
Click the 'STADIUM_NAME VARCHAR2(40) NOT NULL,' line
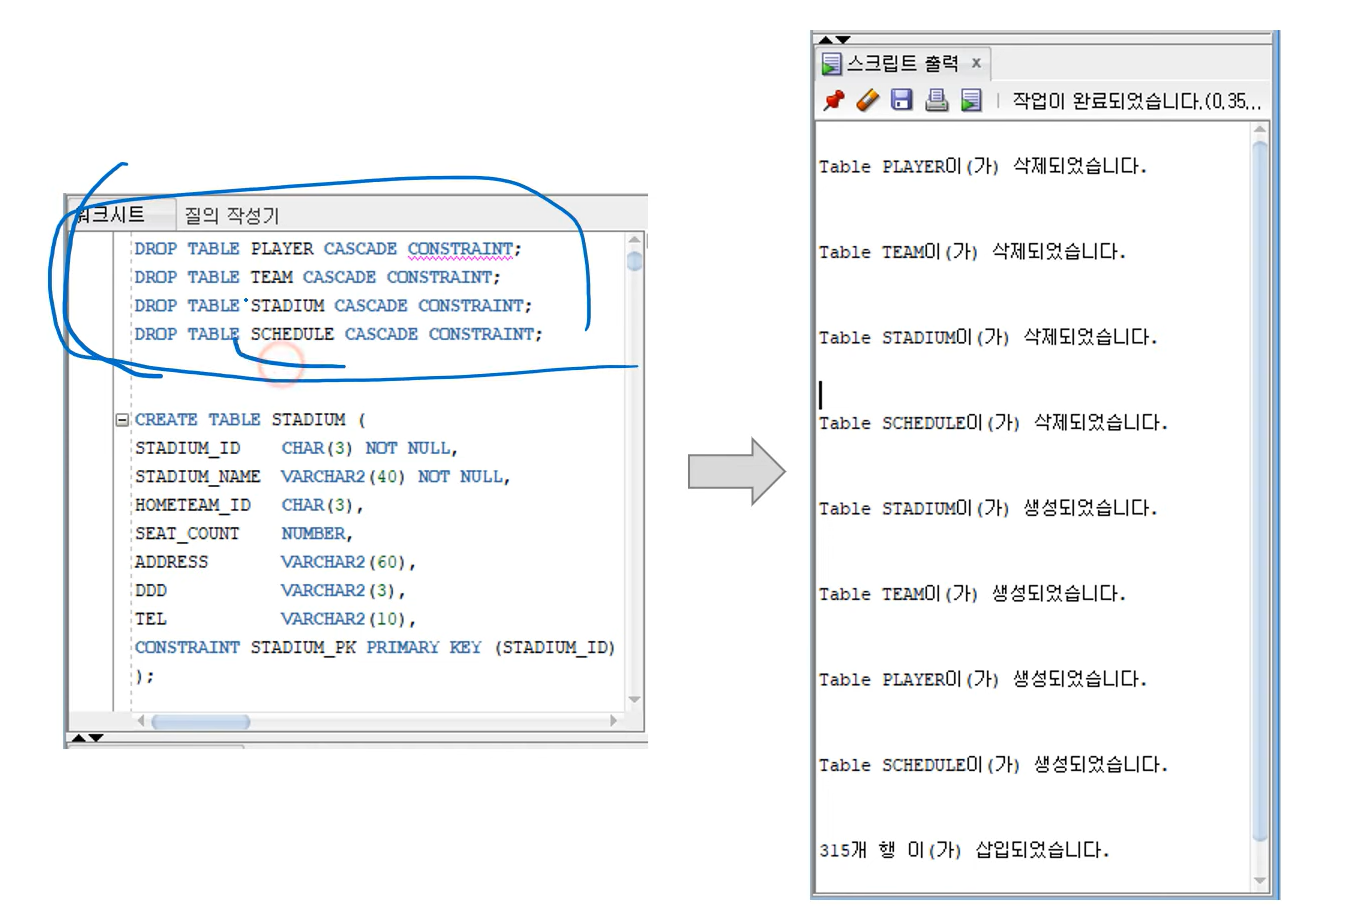coord(322,477)
